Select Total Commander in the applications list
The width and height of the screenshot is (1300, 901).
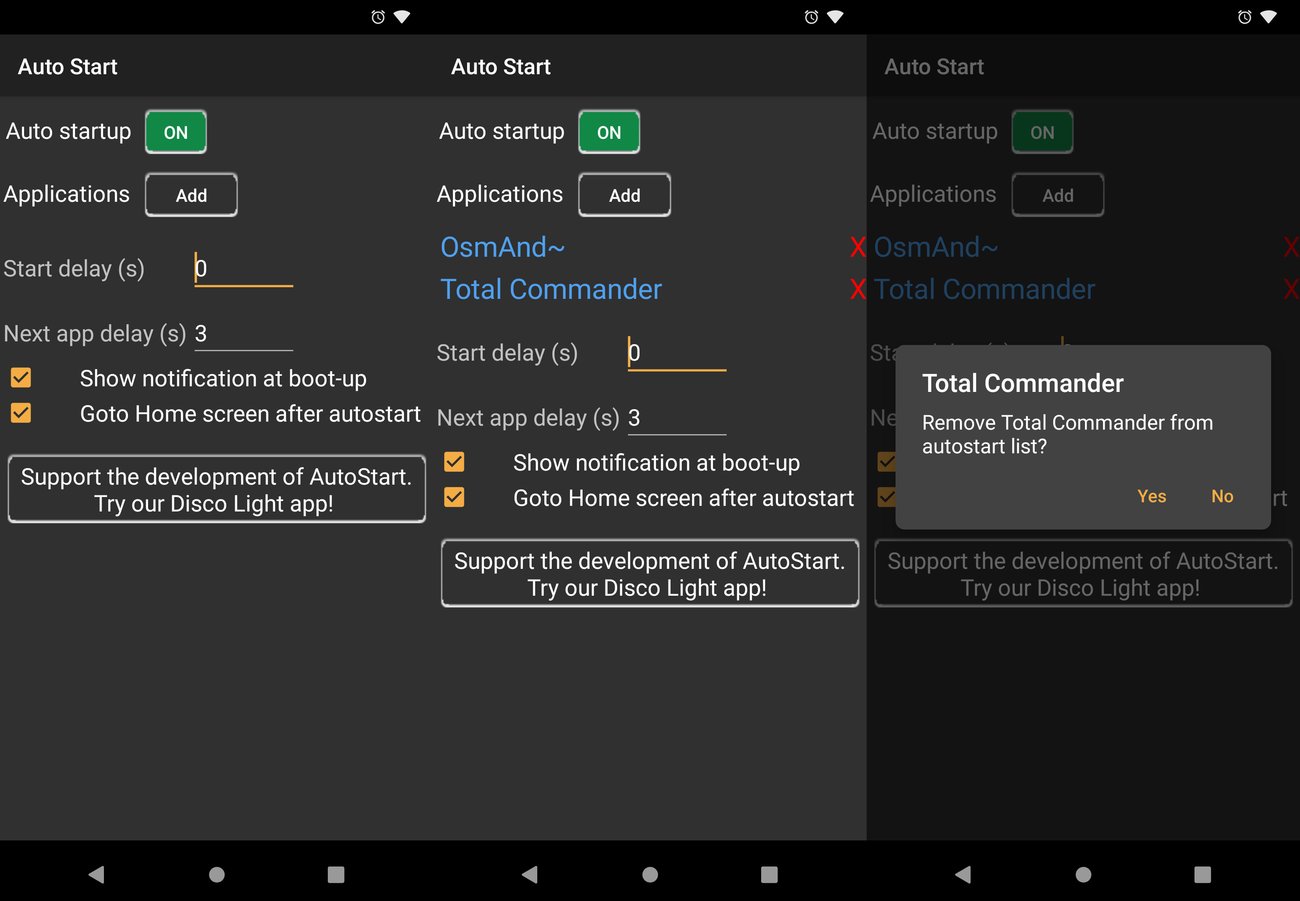point(551,289)
